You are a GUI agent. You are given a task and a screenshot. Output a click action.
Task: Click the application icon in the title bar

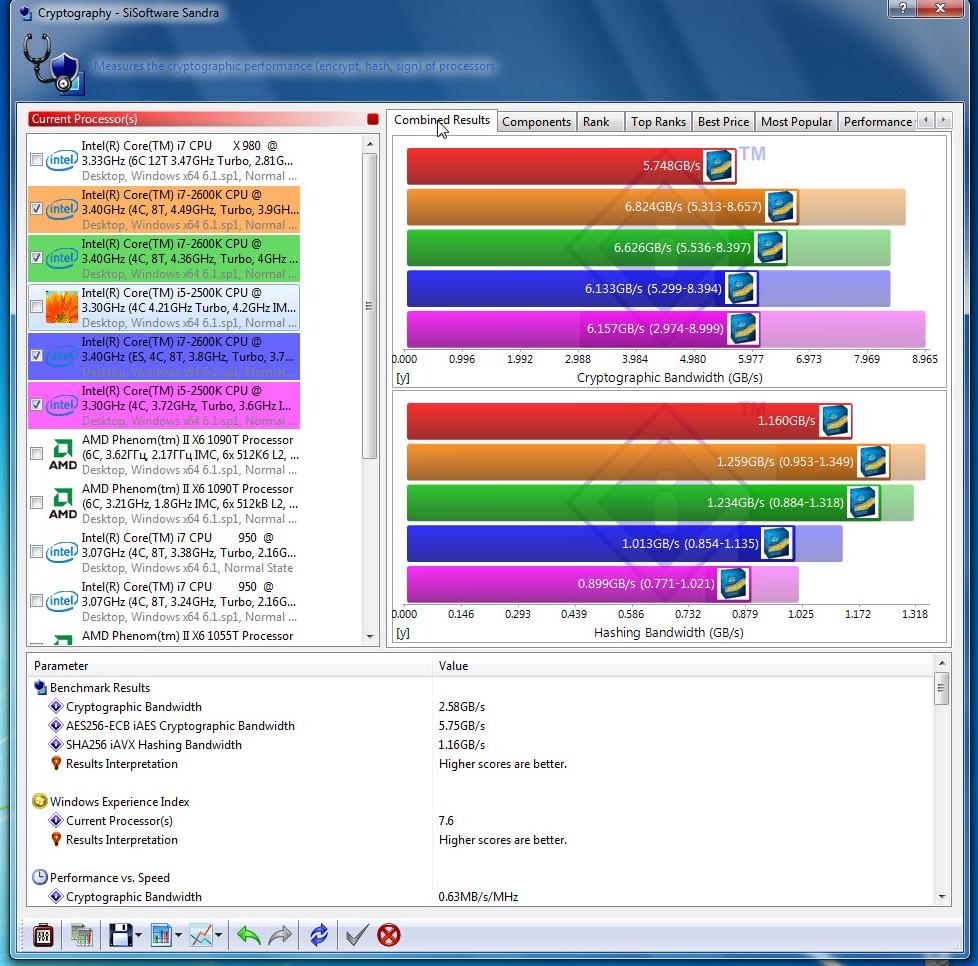[x=26, y=13]
